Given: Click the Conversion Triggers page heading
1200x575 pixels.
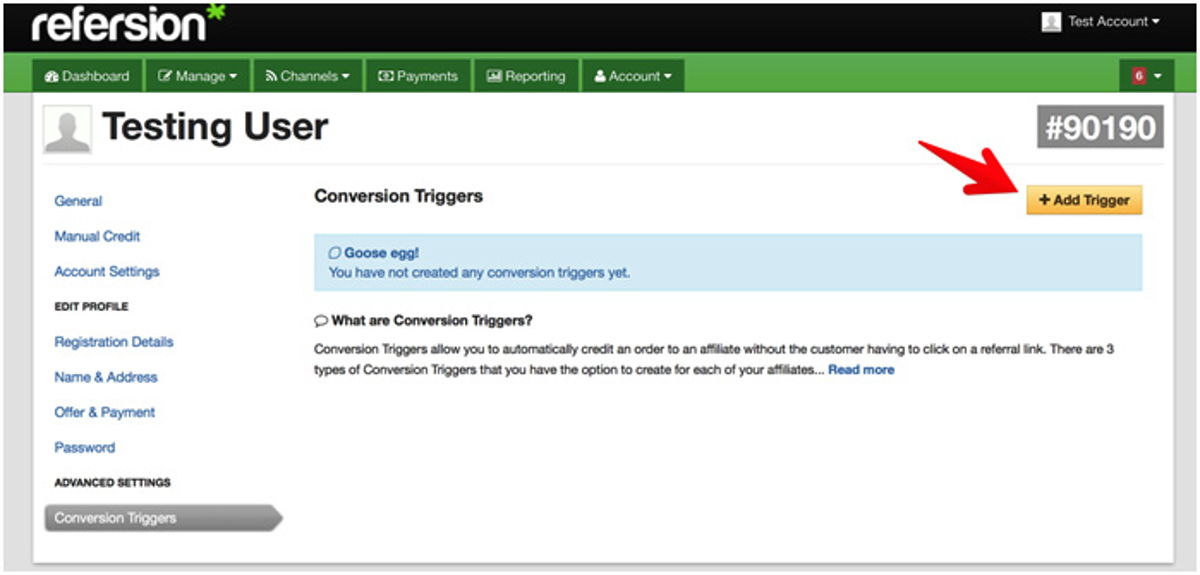Looking at the screenshot, I should coord(398,196).
